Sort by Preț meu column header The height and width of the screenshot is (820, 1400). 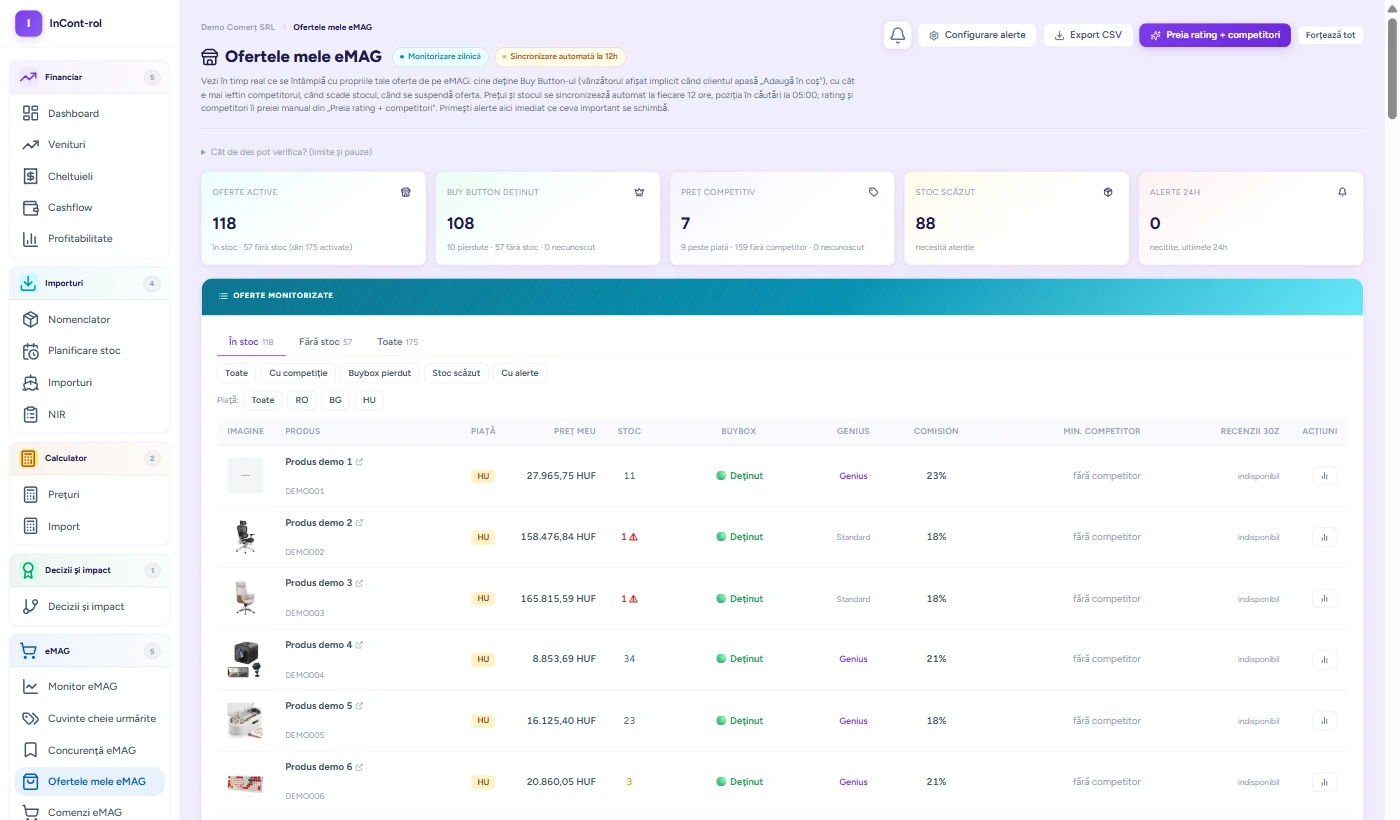575,431
